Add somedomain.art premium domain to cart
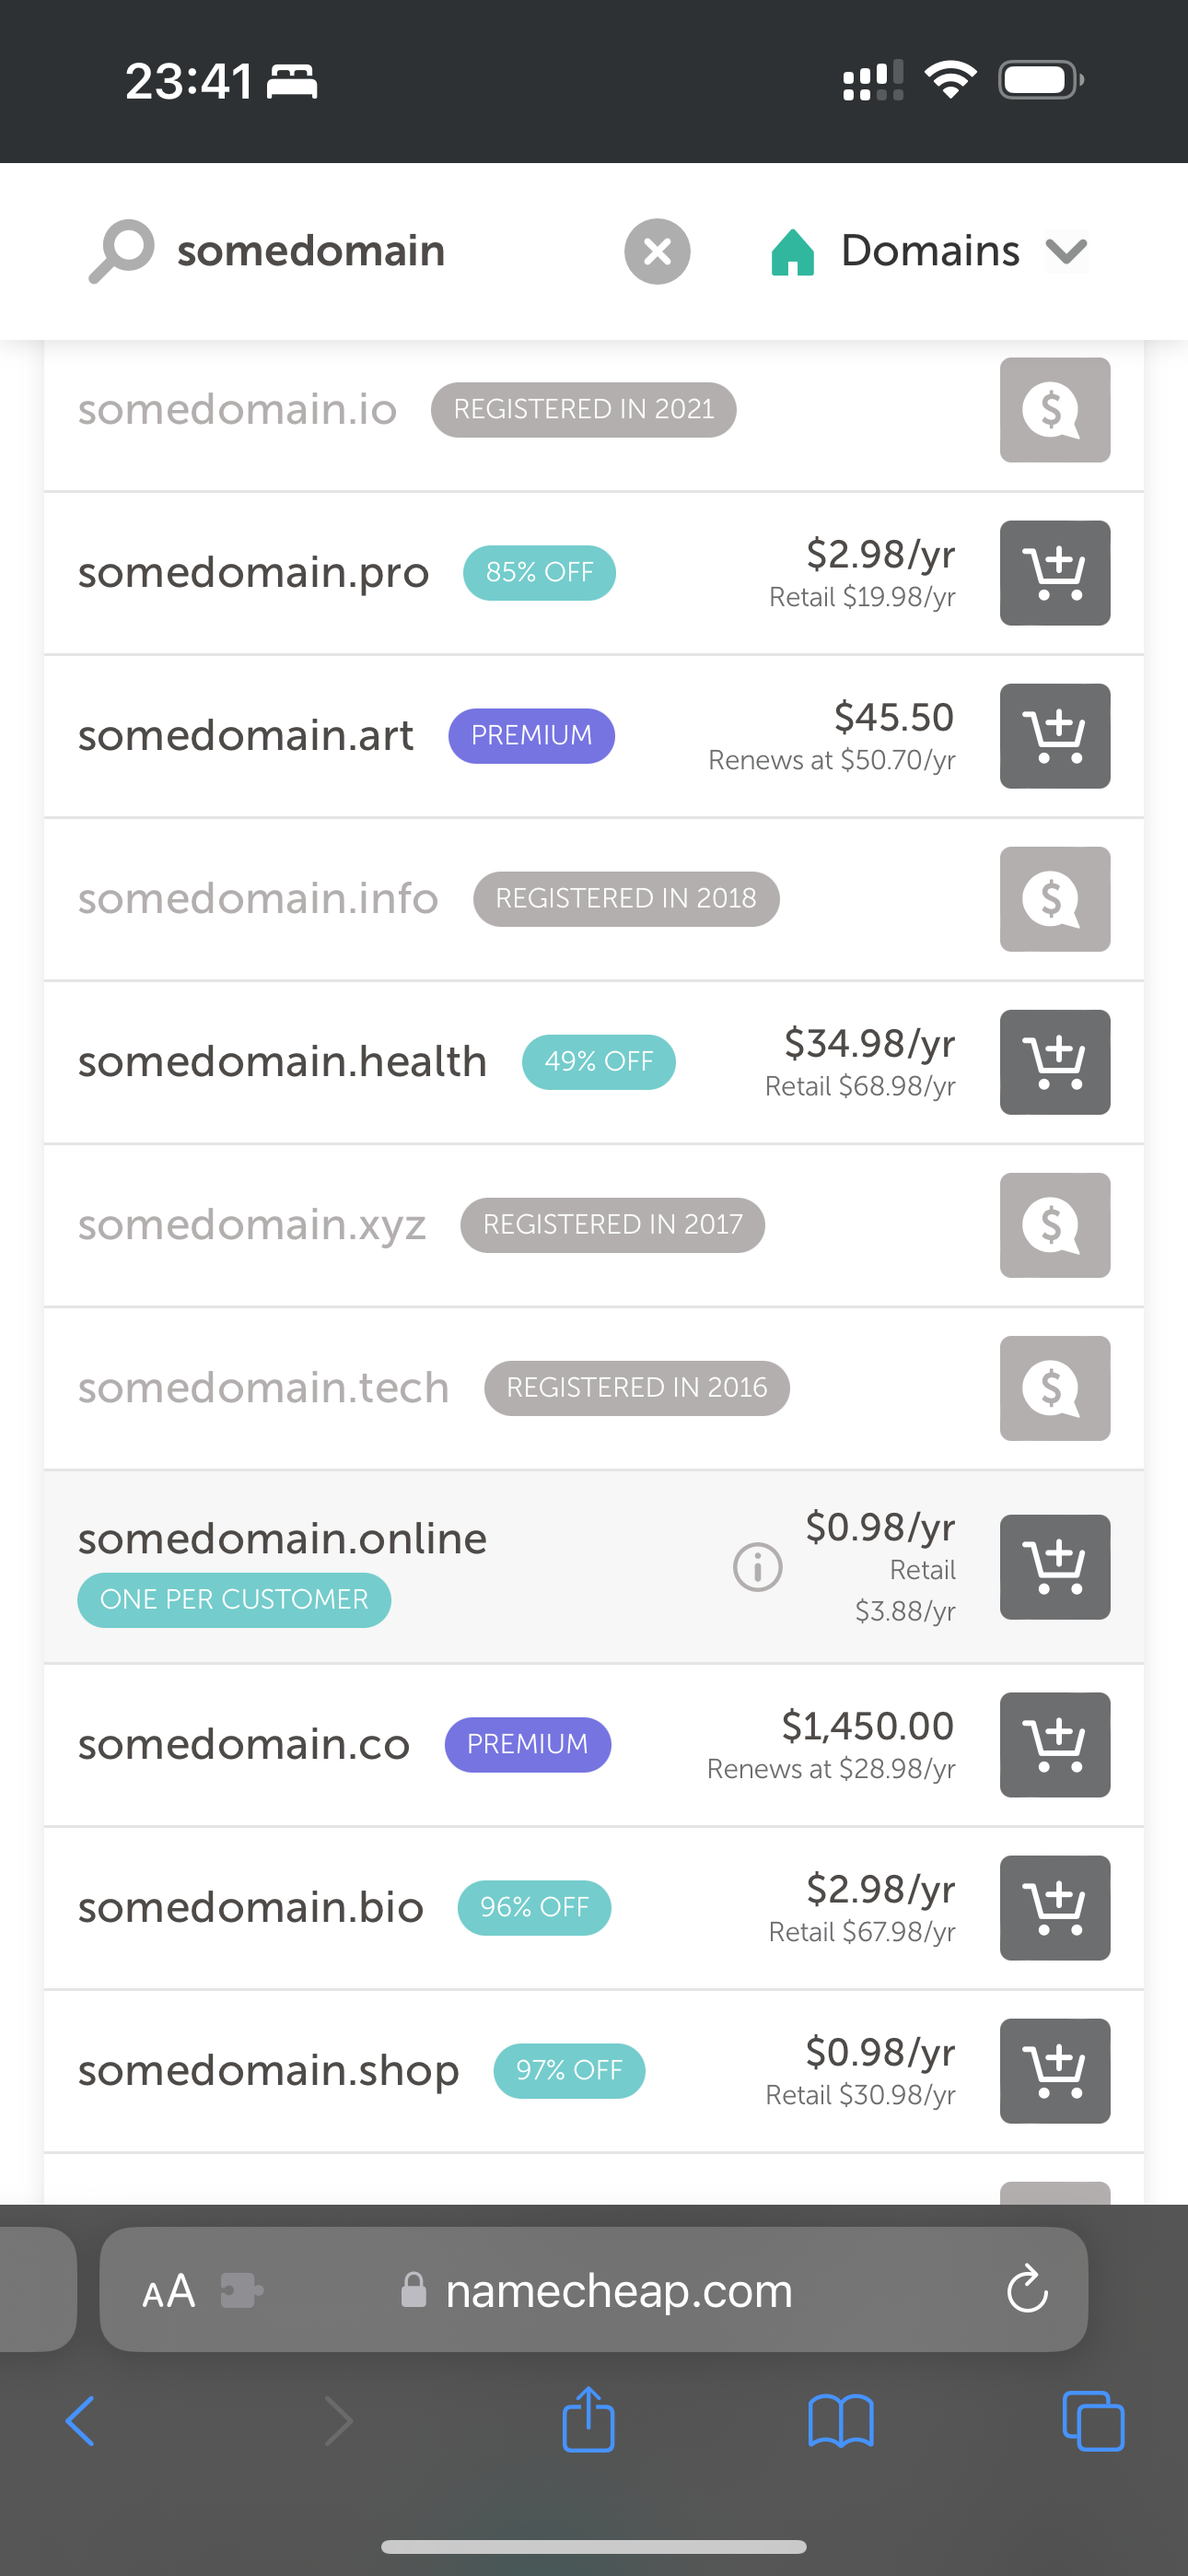Screen dimensions: 1188x2576 pyautogui.click(x=1054, y=736)
